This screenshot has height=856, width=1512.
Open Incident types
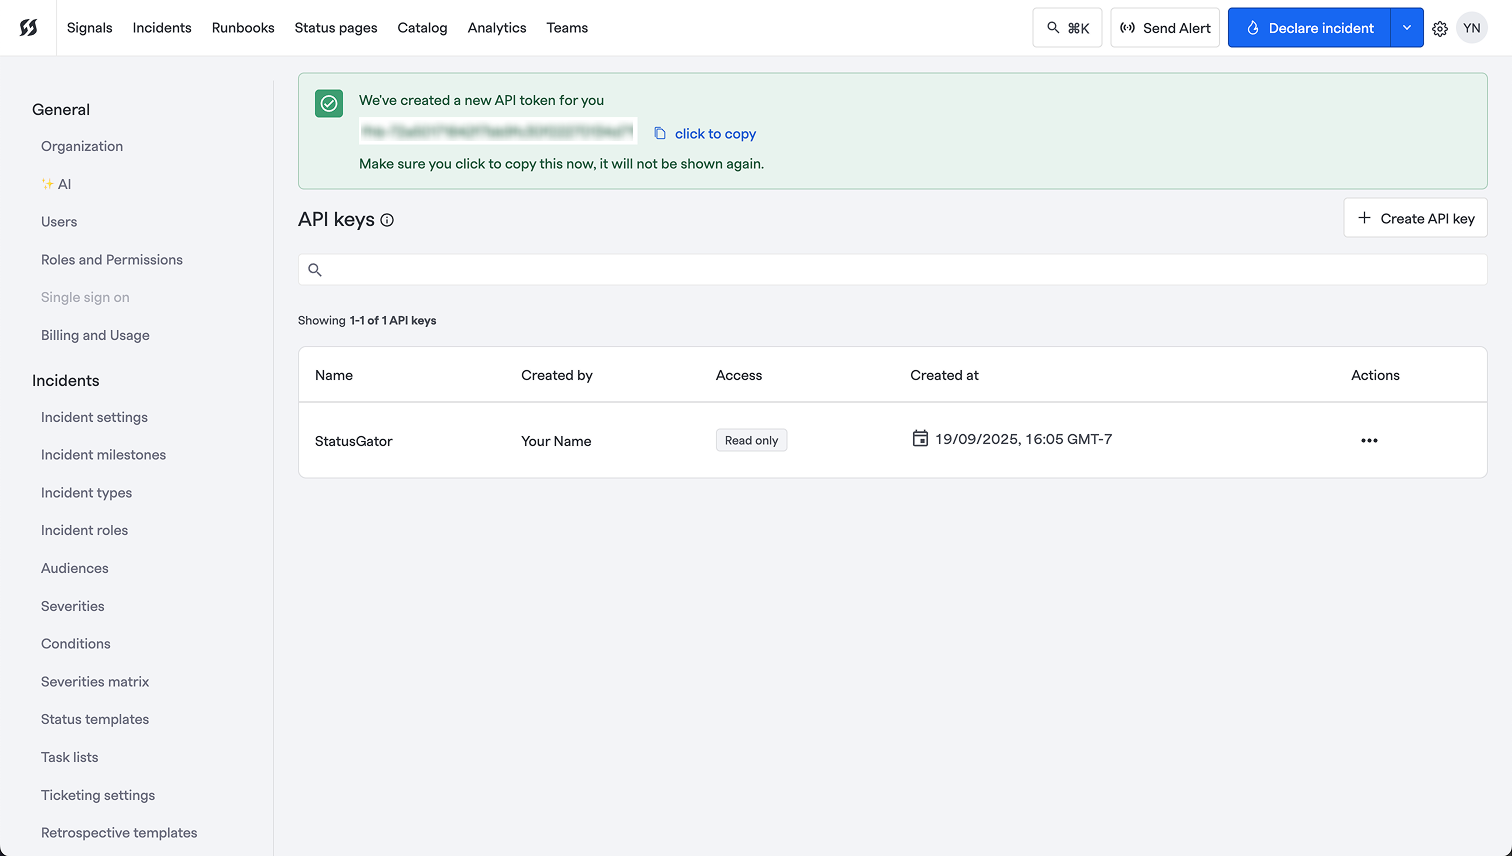[x=86, y=493]
